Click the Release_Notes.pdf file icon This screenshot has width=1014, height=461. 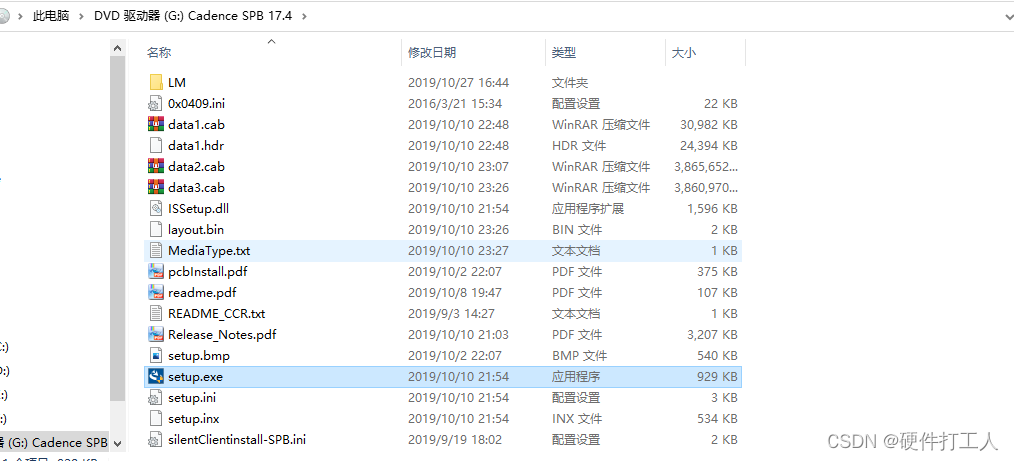pyautogui.click(x=155, y=335)
